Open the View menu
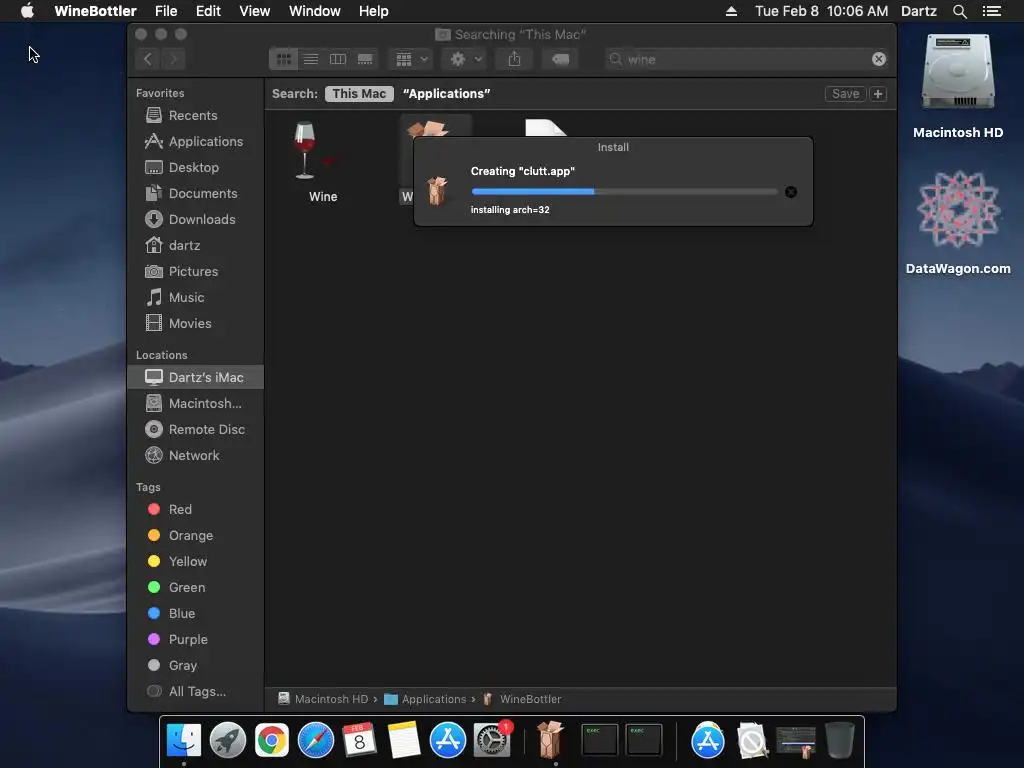This screenshot has width=1024, height=768. click(x=255, y=11)
